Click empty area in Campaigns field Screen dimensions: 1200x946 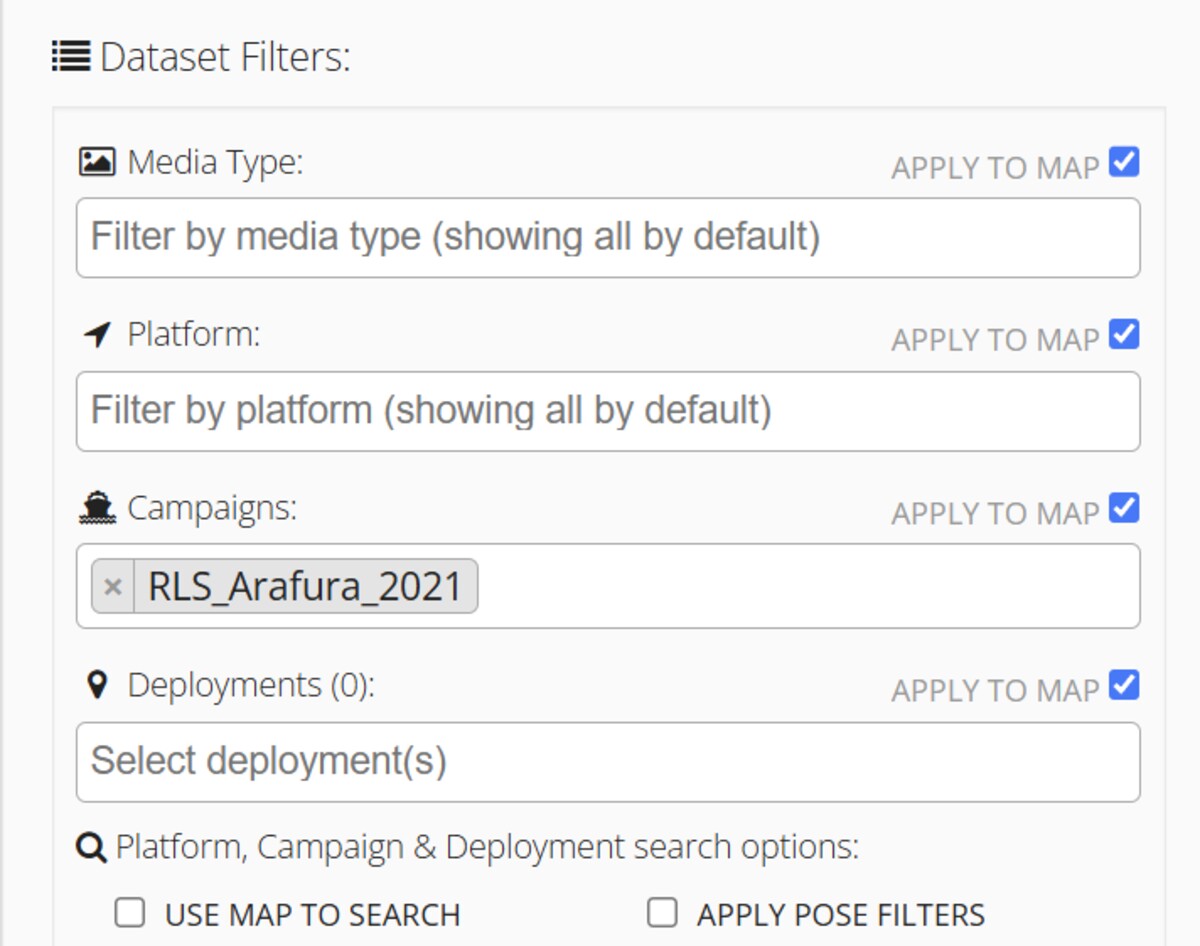(800, 586)
